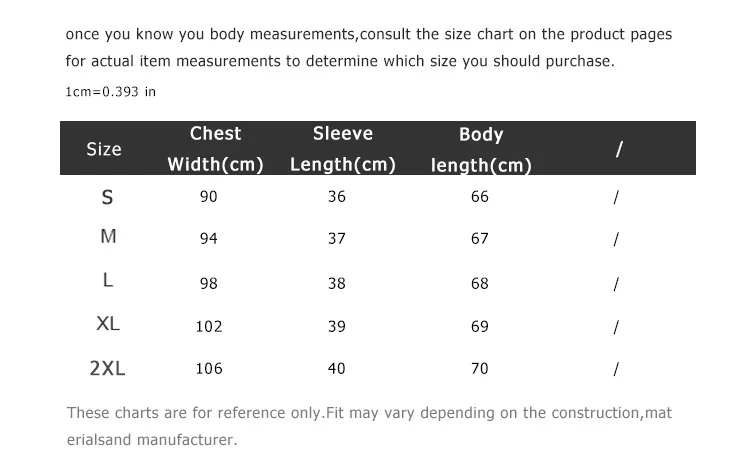
Task: Click the 1cm=0.393 in conversion text
Action: (110, 91)
